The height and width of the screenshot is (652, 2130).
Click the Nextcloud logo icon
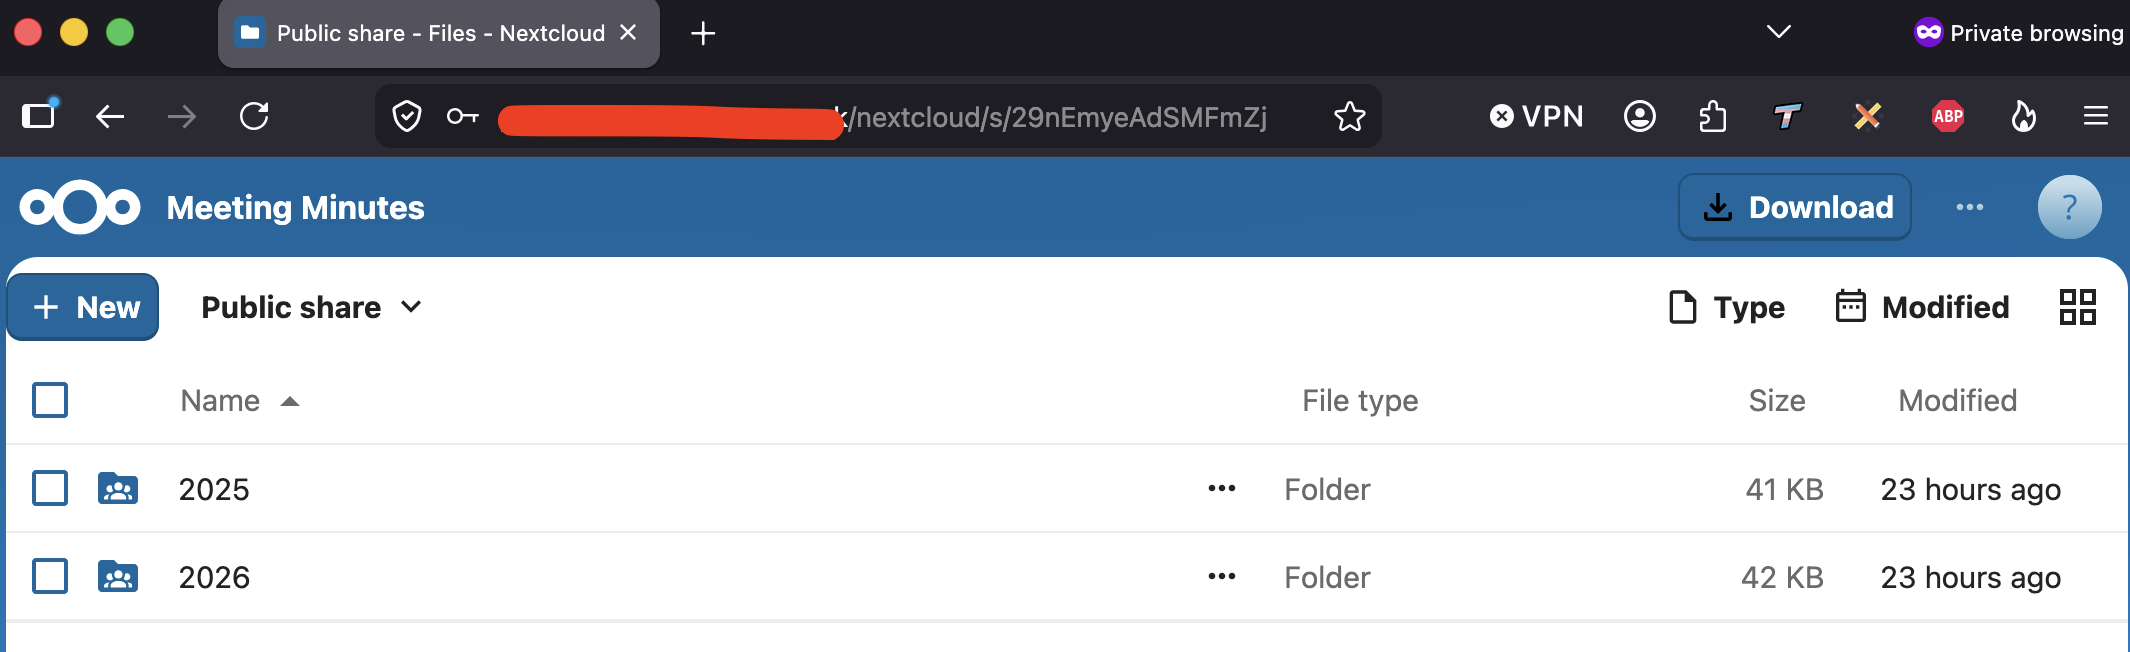click(x=80, y=207)
